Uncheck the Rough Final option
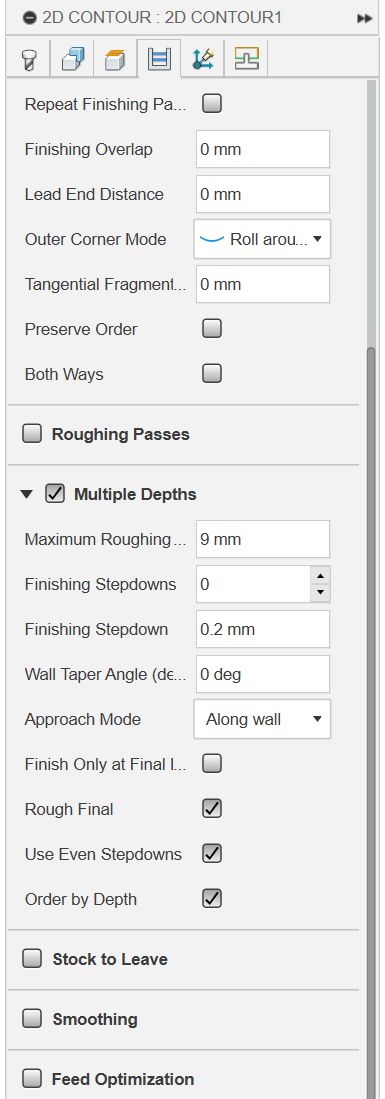The height and width of the screenshot is (1099, 385). point(212,809)
